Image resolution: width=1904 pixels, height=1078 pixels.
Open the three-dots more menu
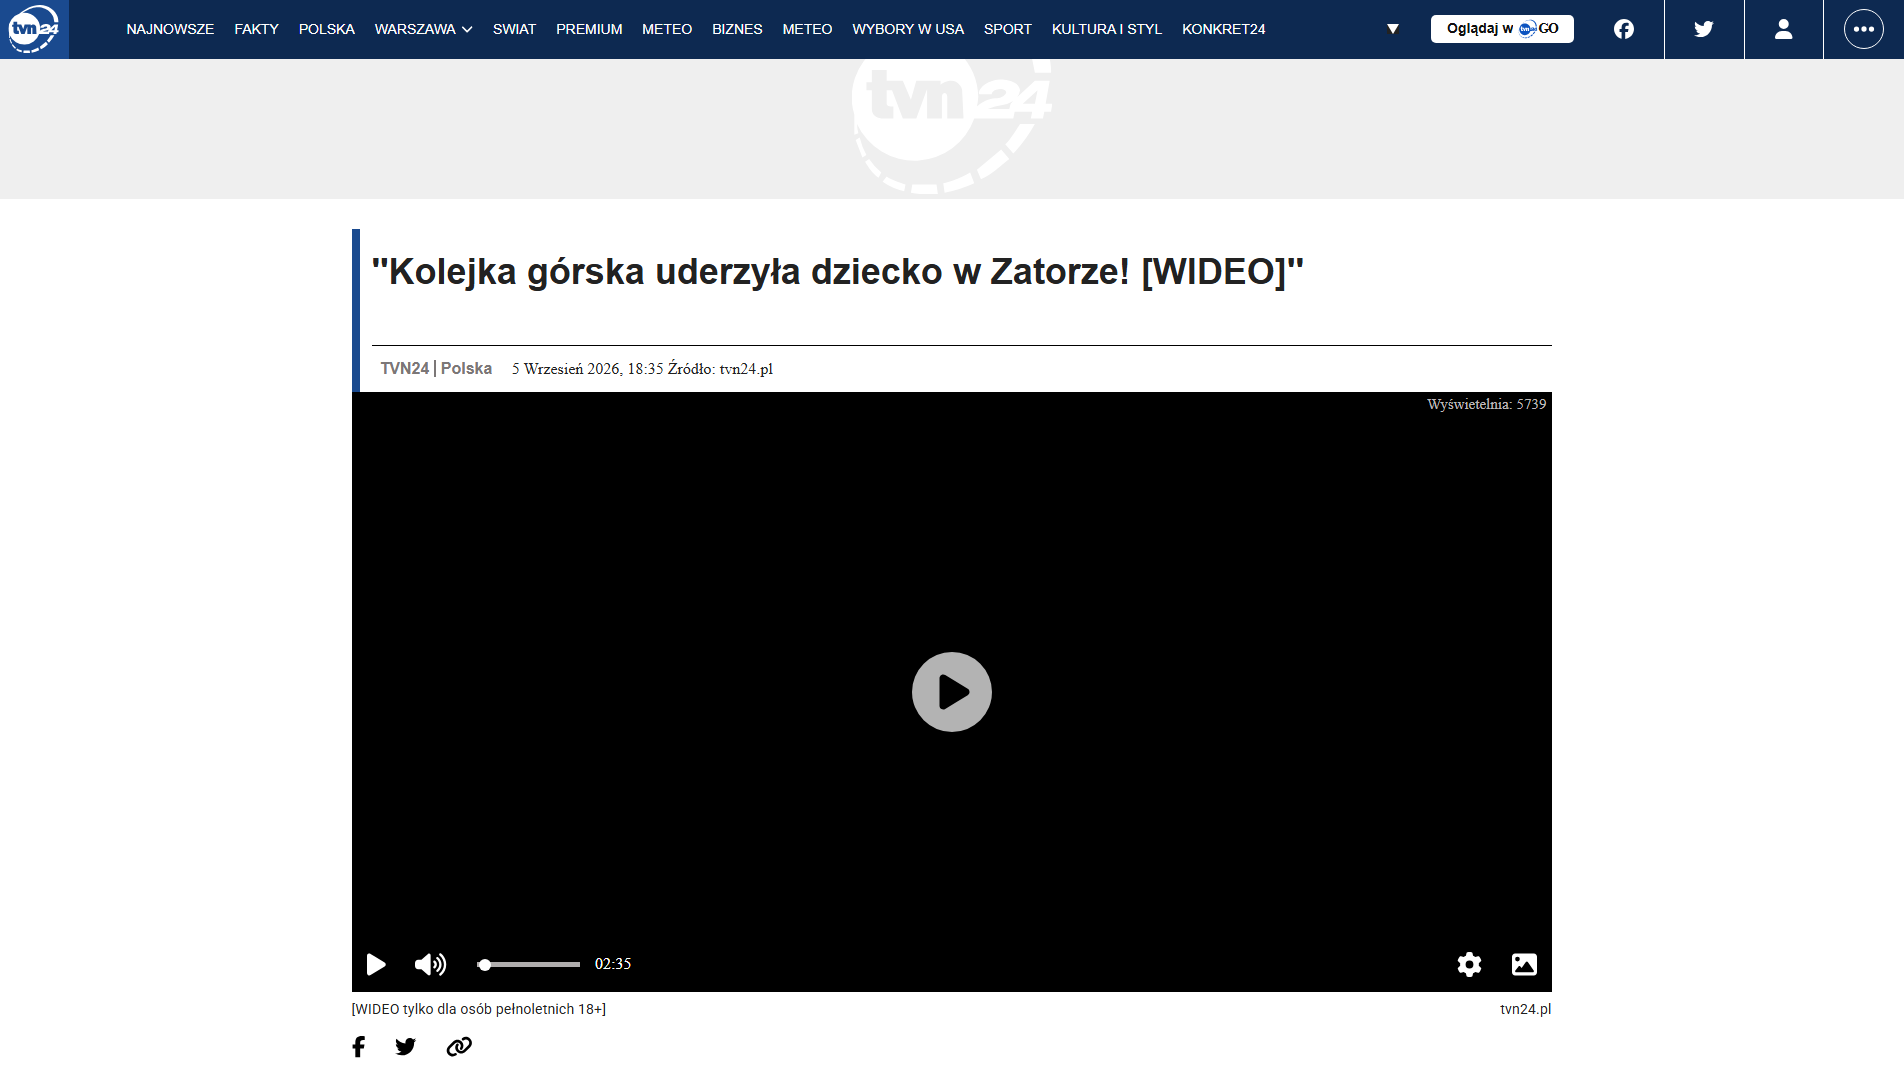pyautogui.click(x=1863, y=29)
